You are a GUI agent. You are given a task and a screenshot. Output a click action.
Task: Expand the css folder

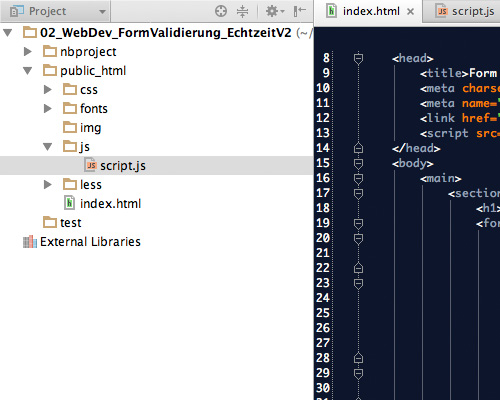coord(48,90)
